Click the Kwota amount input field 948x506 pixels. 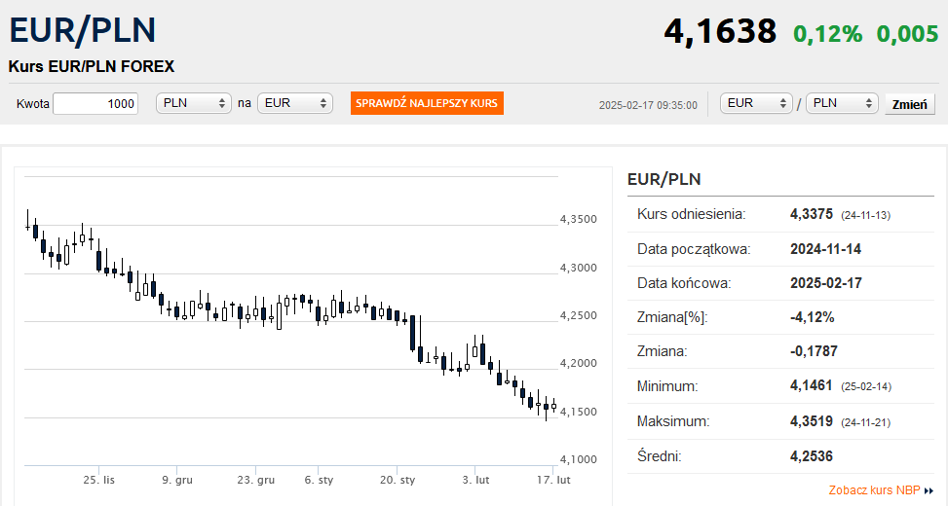coord(95,104)
